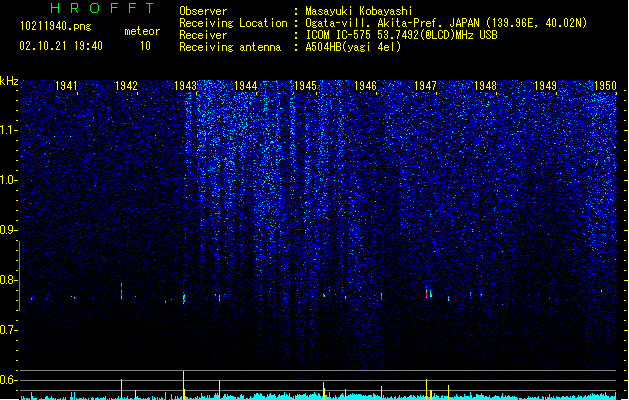This screenshot has width=629, height=400.
Task: Click the 1947 time marker
Action: click(425, 86)
